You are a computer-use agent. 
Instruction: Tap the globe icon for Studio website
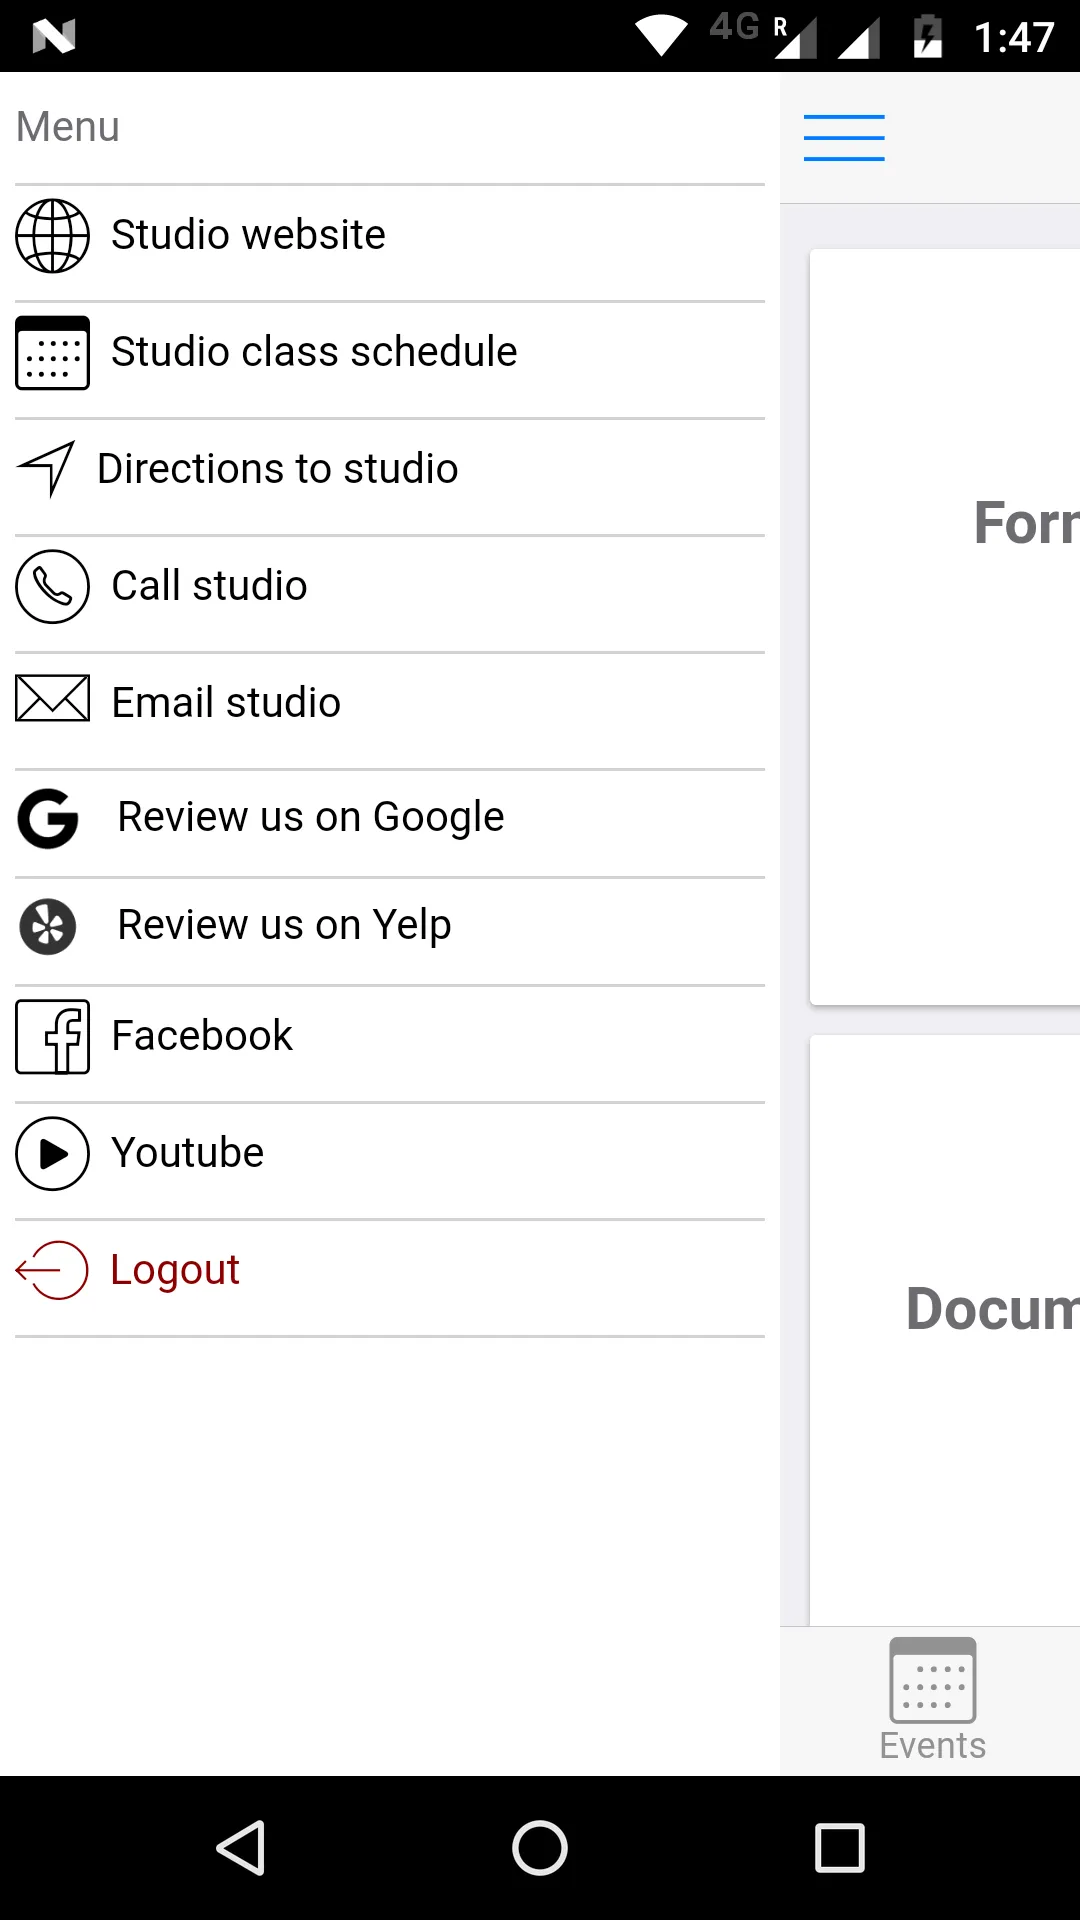52,236
